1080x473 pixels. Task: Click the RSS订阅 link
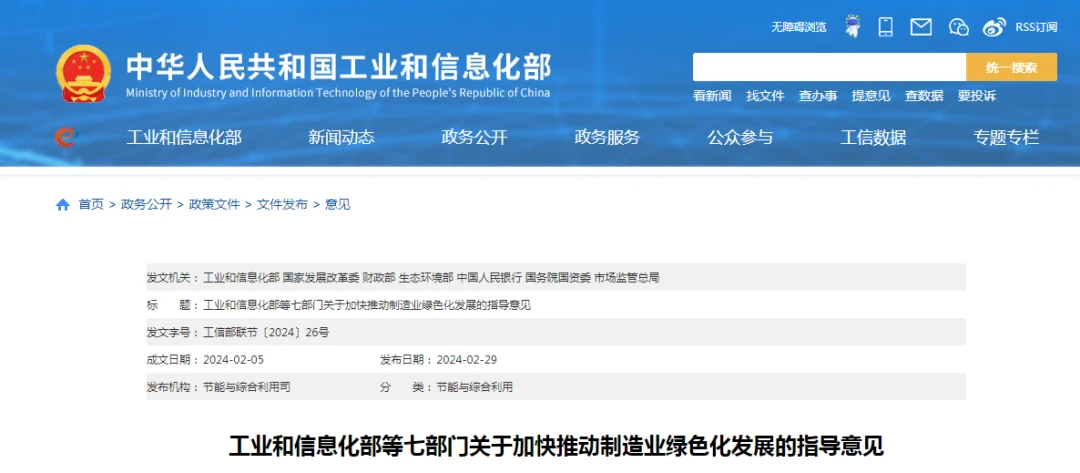tap(1036, 27)
